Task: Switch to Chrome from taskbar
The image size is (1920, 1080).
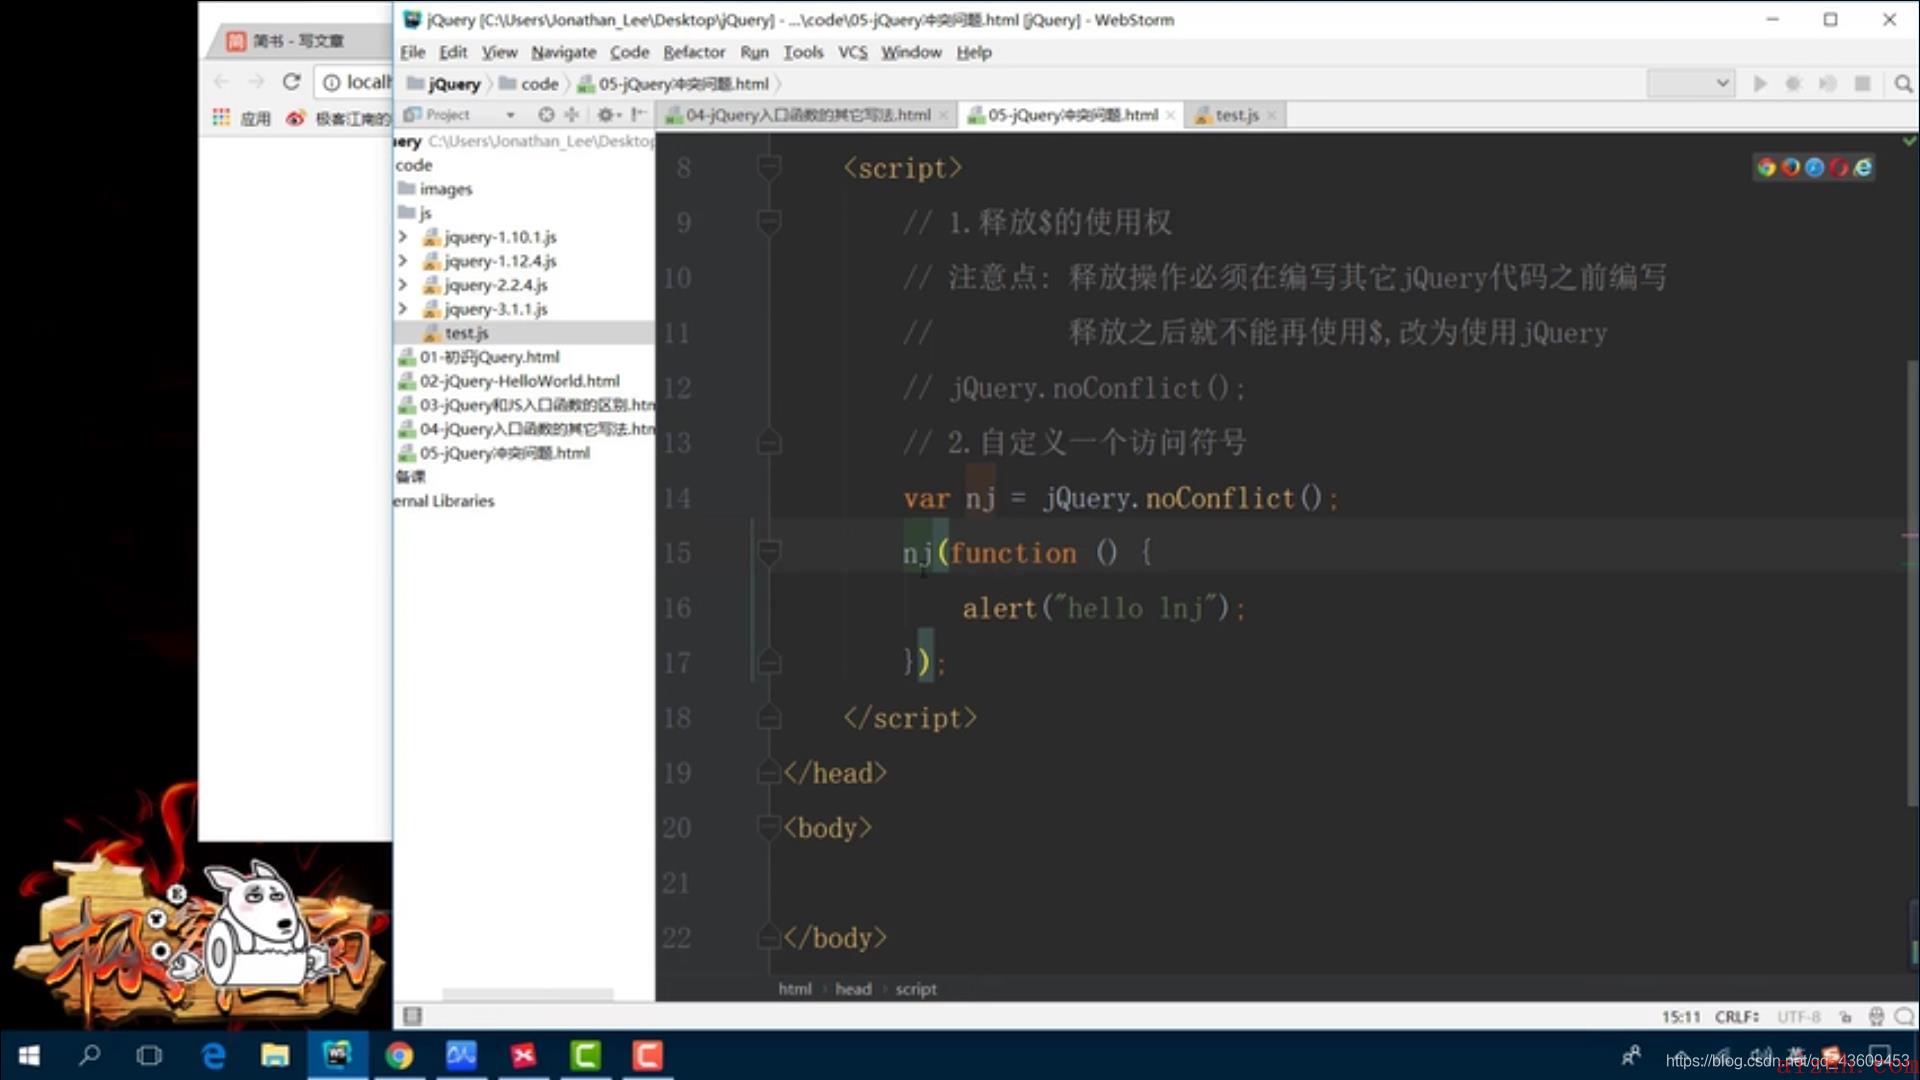Action: click(x=399, y=1055)
